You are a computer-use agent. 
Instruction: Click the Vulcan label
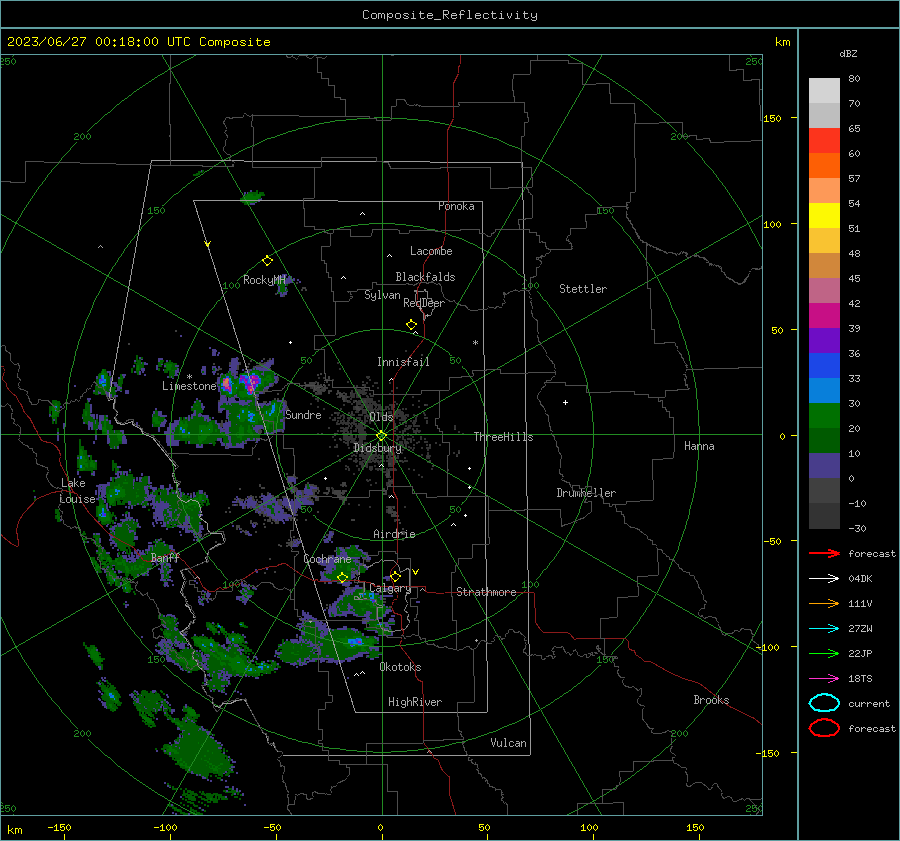tap(509, 743)
